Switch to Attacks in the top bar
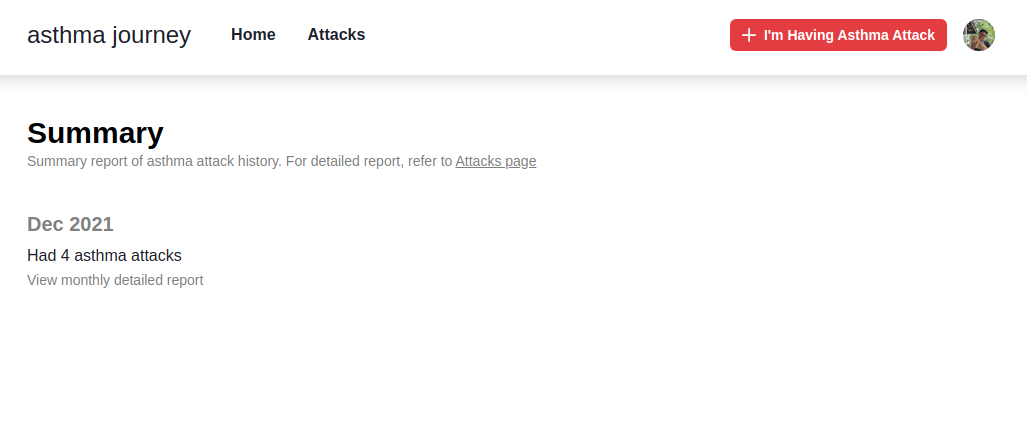Viewport: 1027px width, 435px height. (x=336, y=35)
